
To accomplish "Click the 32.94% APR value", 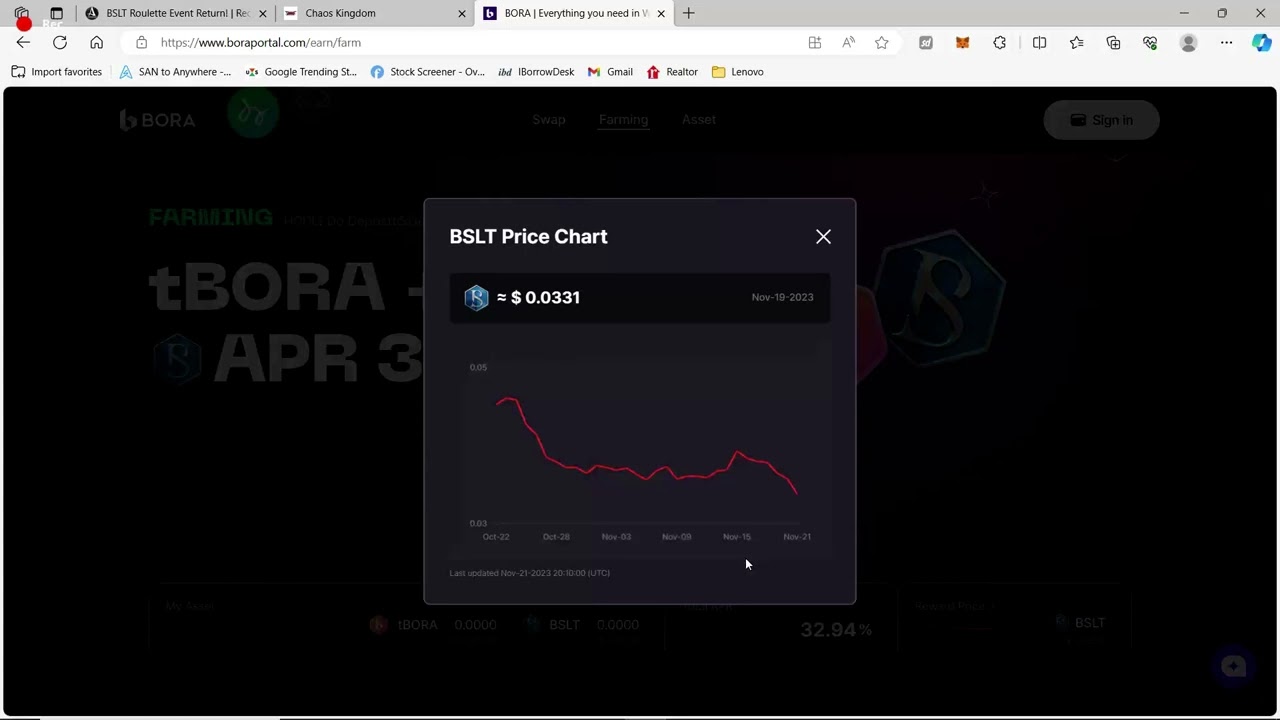I will click(x=836, y=630).
